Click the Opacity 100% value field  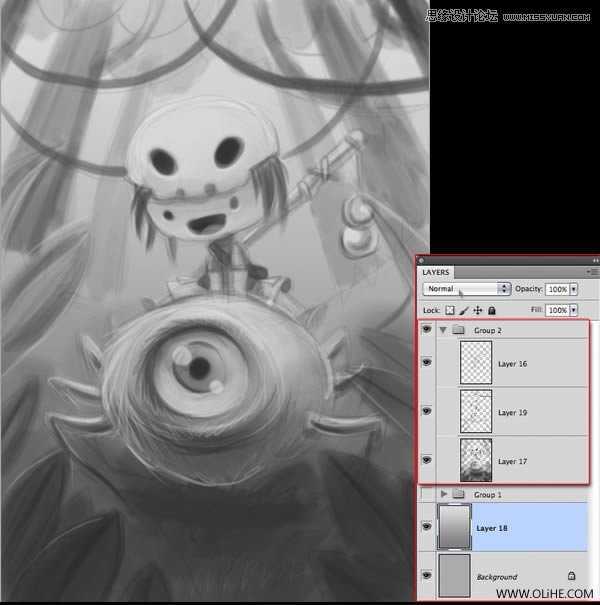pos(558,289)
